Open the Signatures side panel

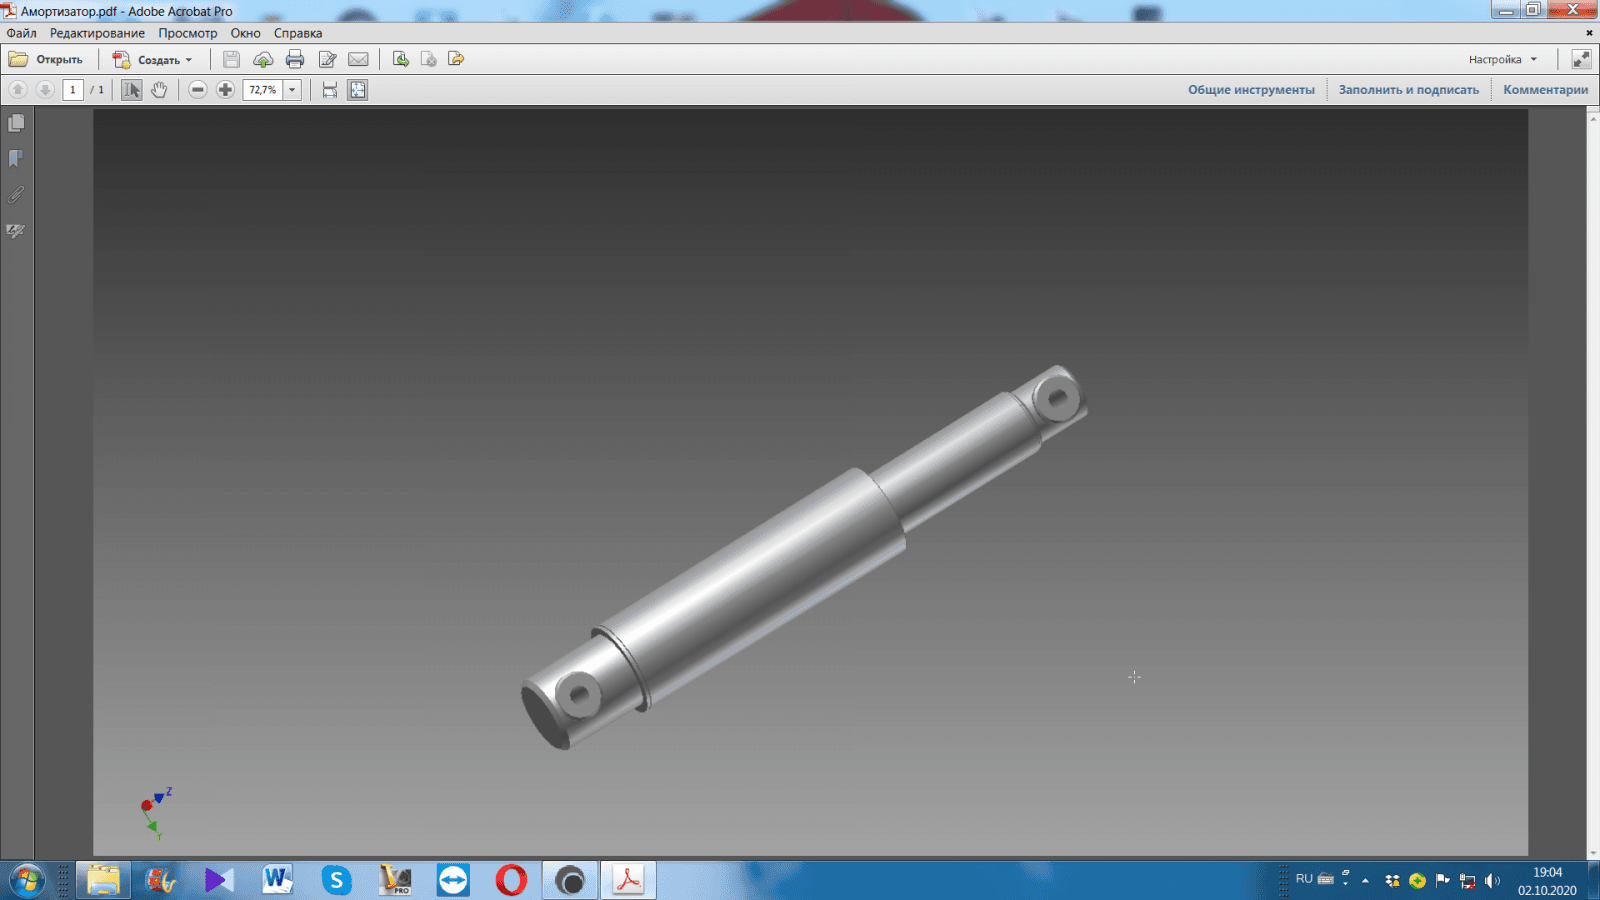pos(16,231)
